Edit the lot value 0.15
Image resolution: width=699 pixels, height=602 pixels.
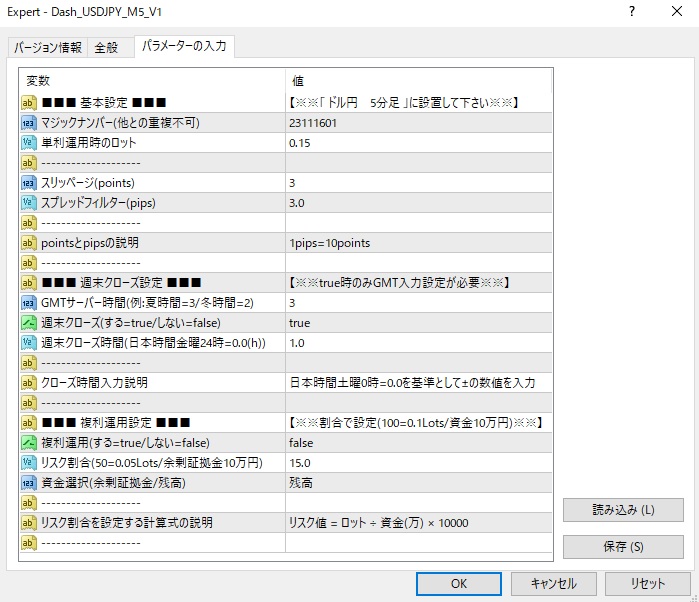pos(419,143)
